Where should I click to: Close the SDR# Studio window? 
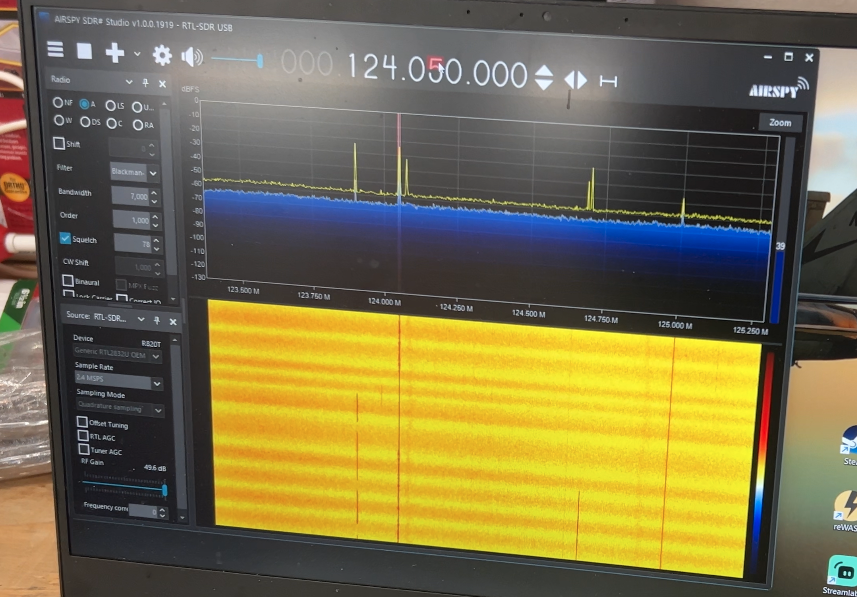coord(809,57)
